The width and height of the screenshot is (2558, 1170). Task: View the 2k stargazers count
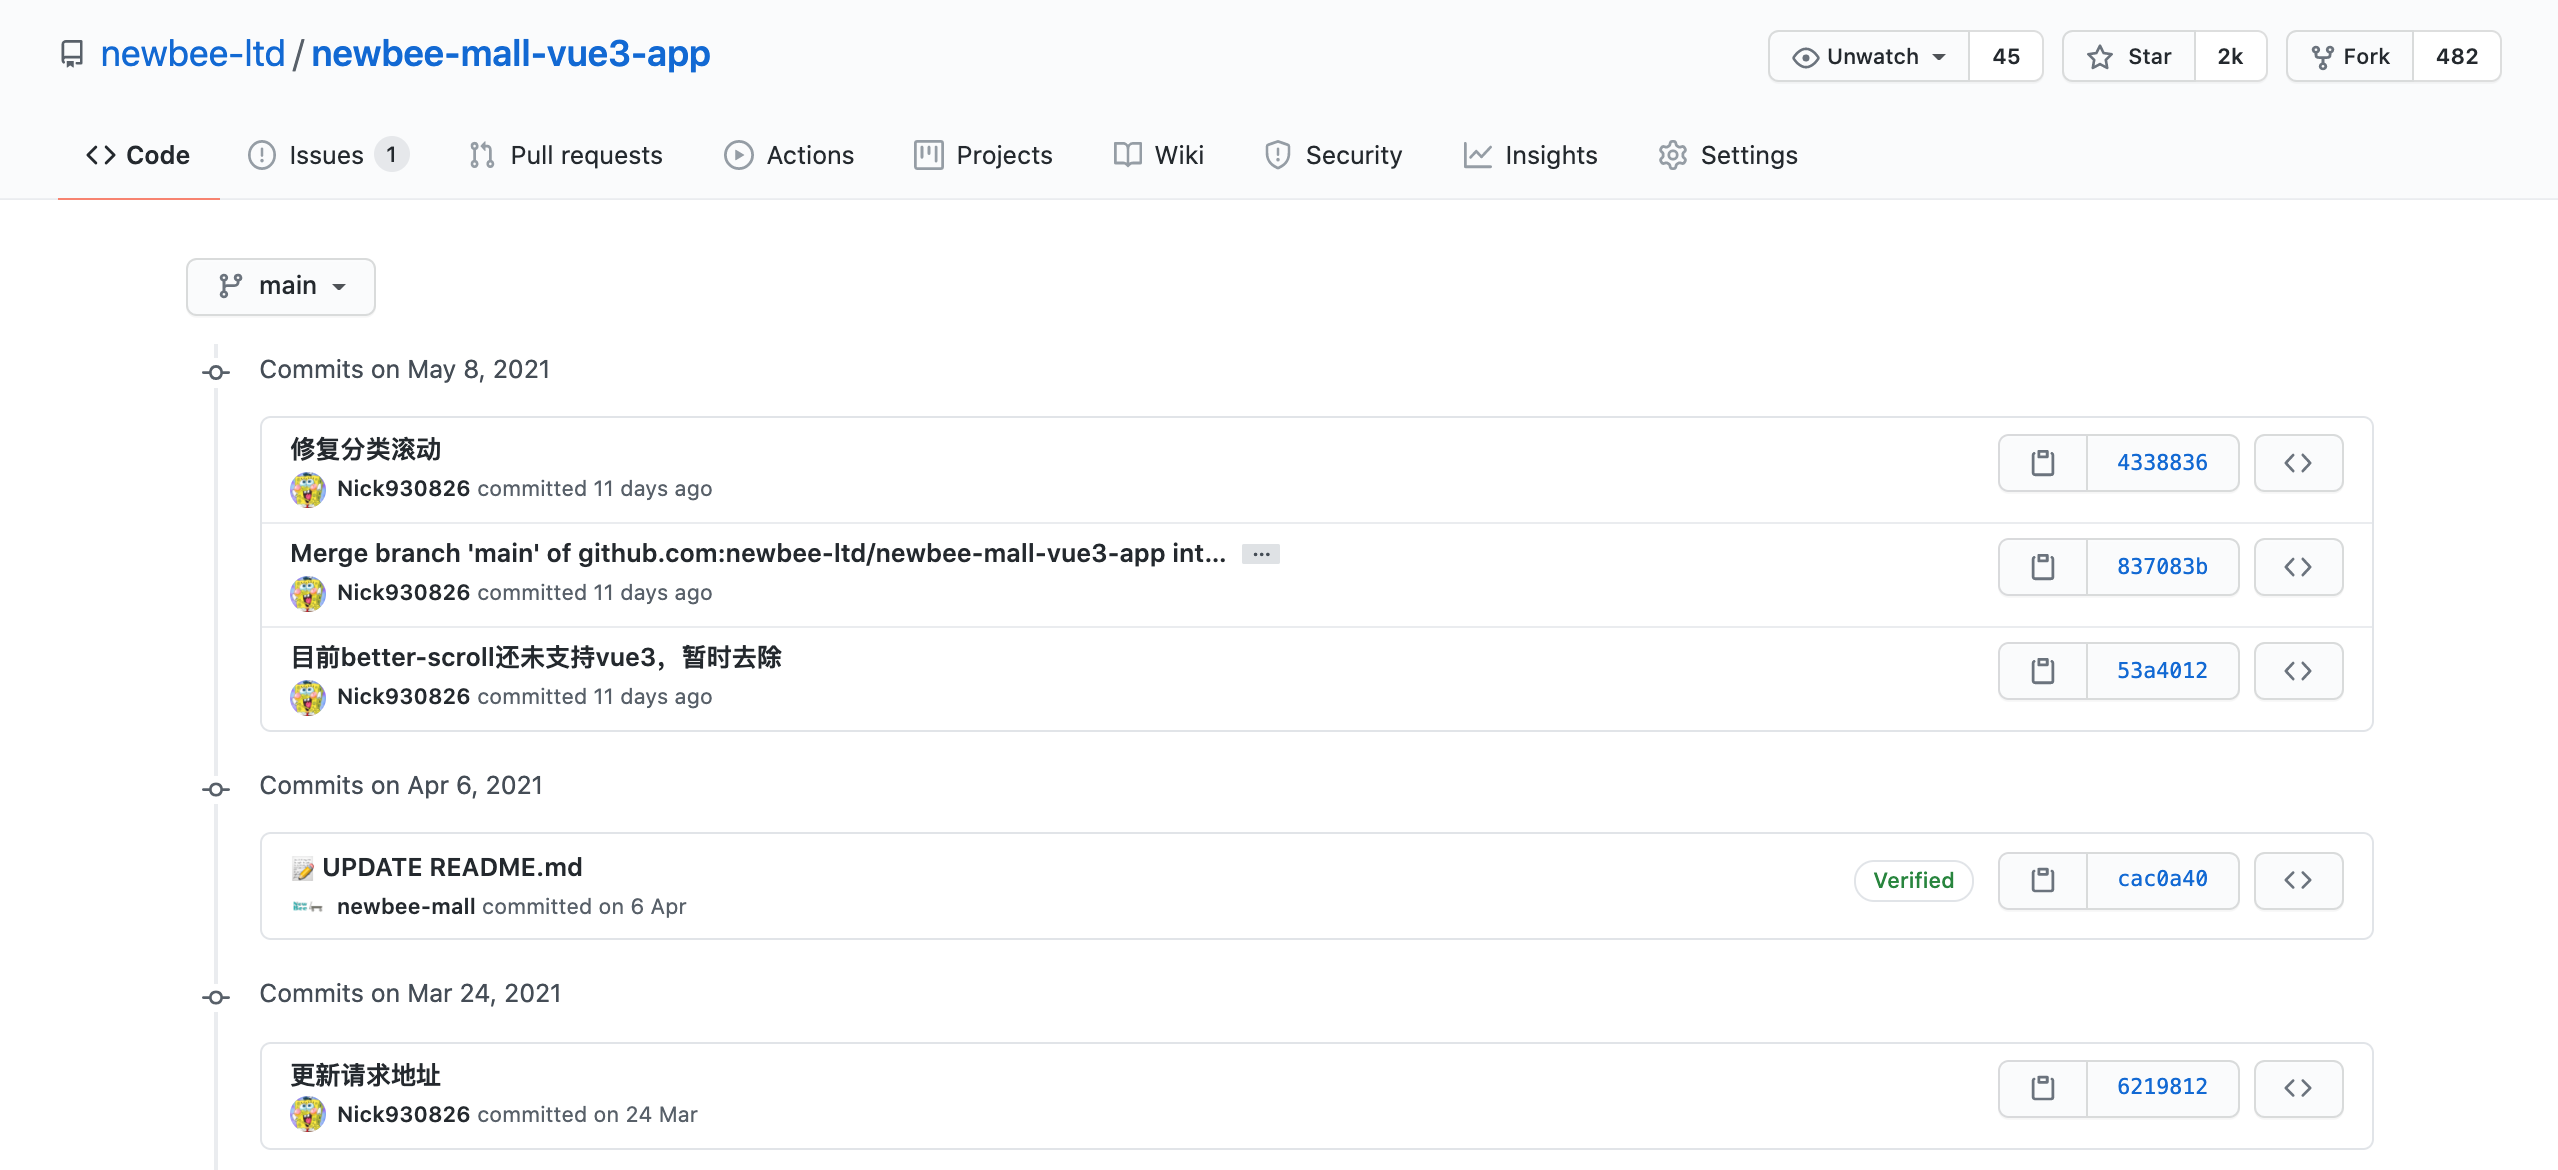pos(2230,56)
